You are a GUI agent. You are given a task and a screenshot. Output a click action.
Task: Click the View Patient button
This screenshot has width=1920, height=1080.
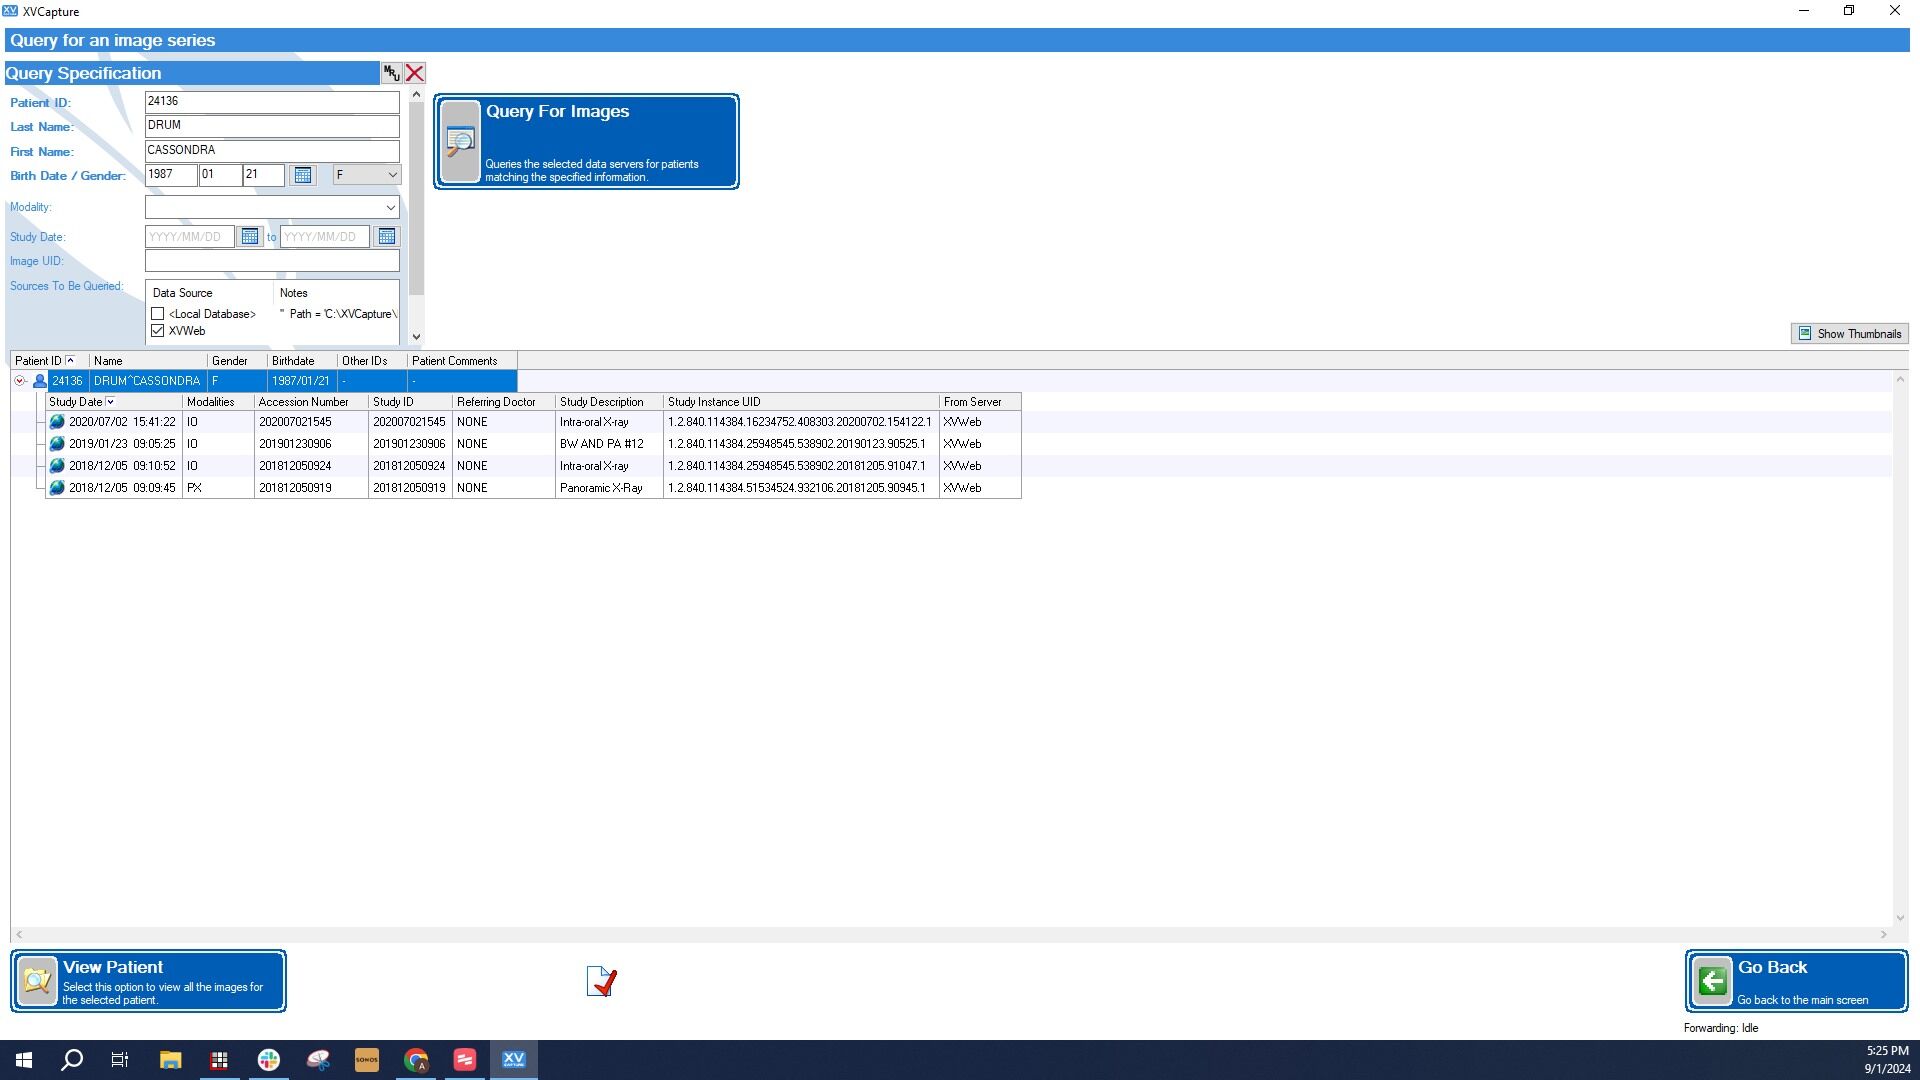click(x=149, y=982)
